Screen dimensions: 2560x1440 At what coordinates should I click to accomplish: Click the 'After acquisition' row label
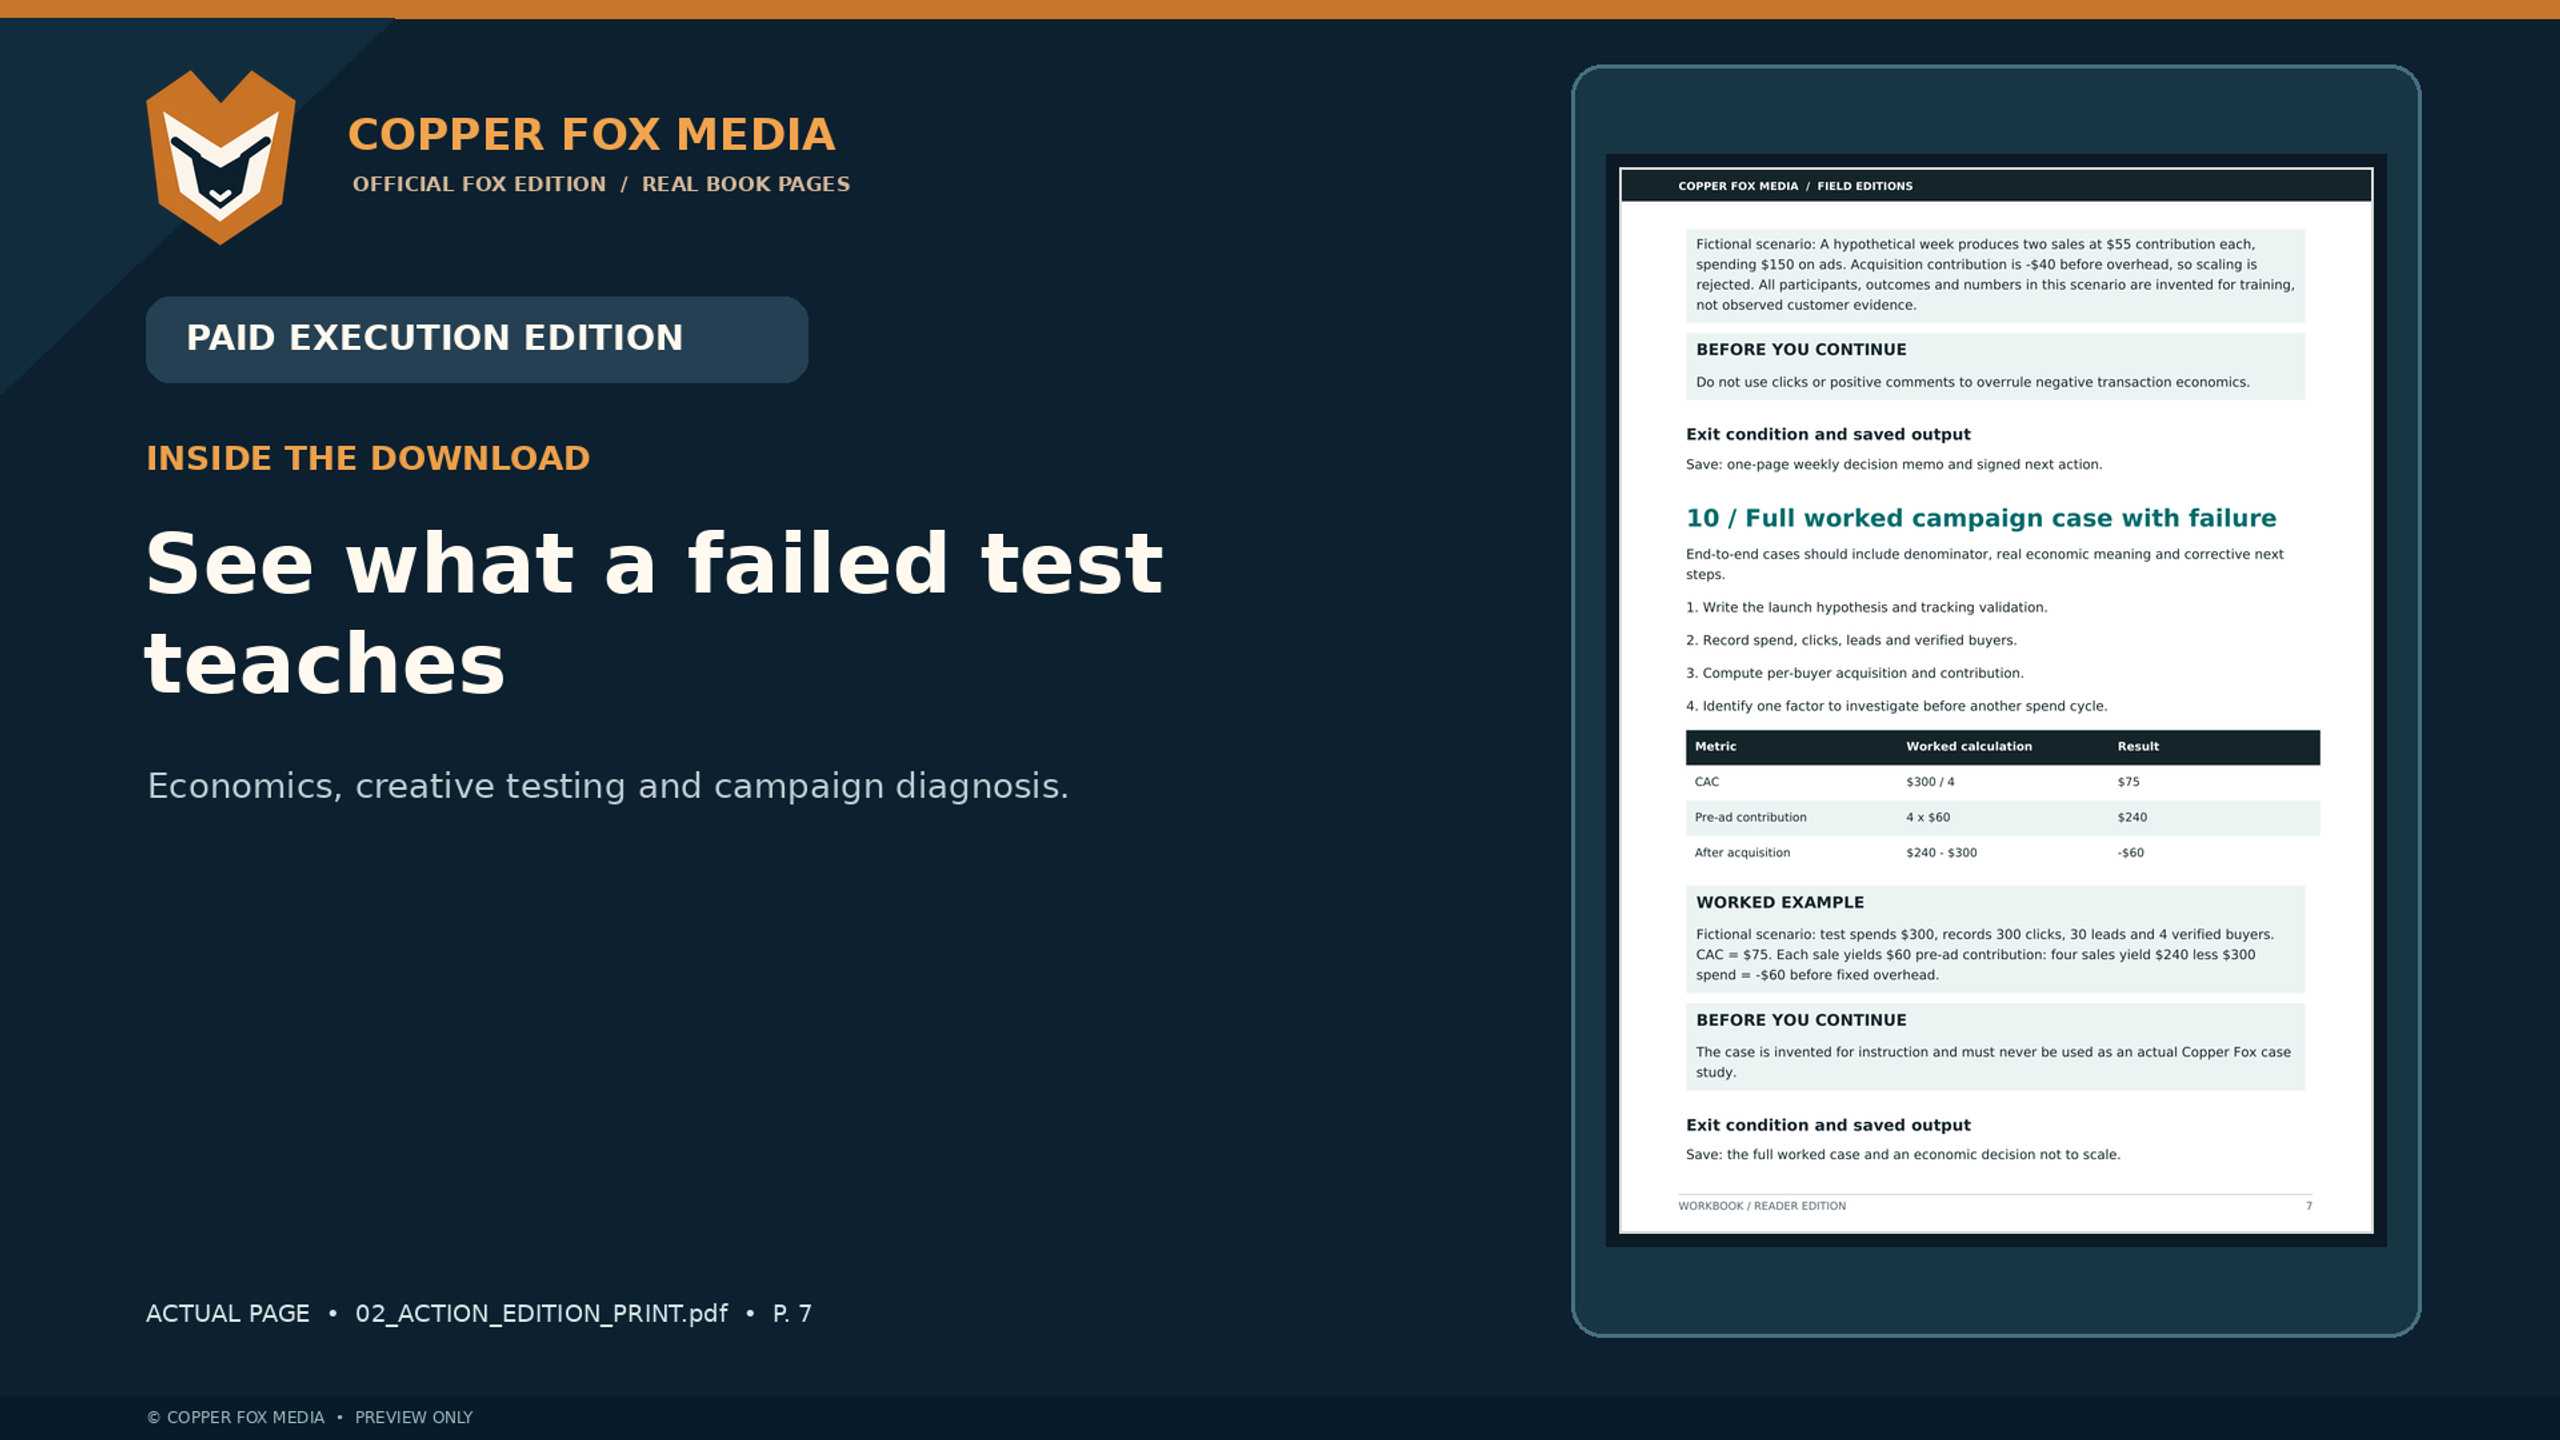click(x=1742, y=853)
